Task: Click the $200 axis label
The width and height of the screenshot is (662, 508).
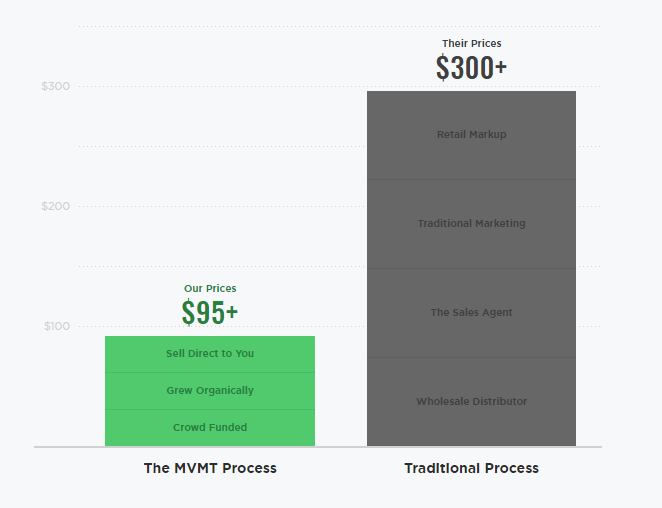Action: (56, 206)
